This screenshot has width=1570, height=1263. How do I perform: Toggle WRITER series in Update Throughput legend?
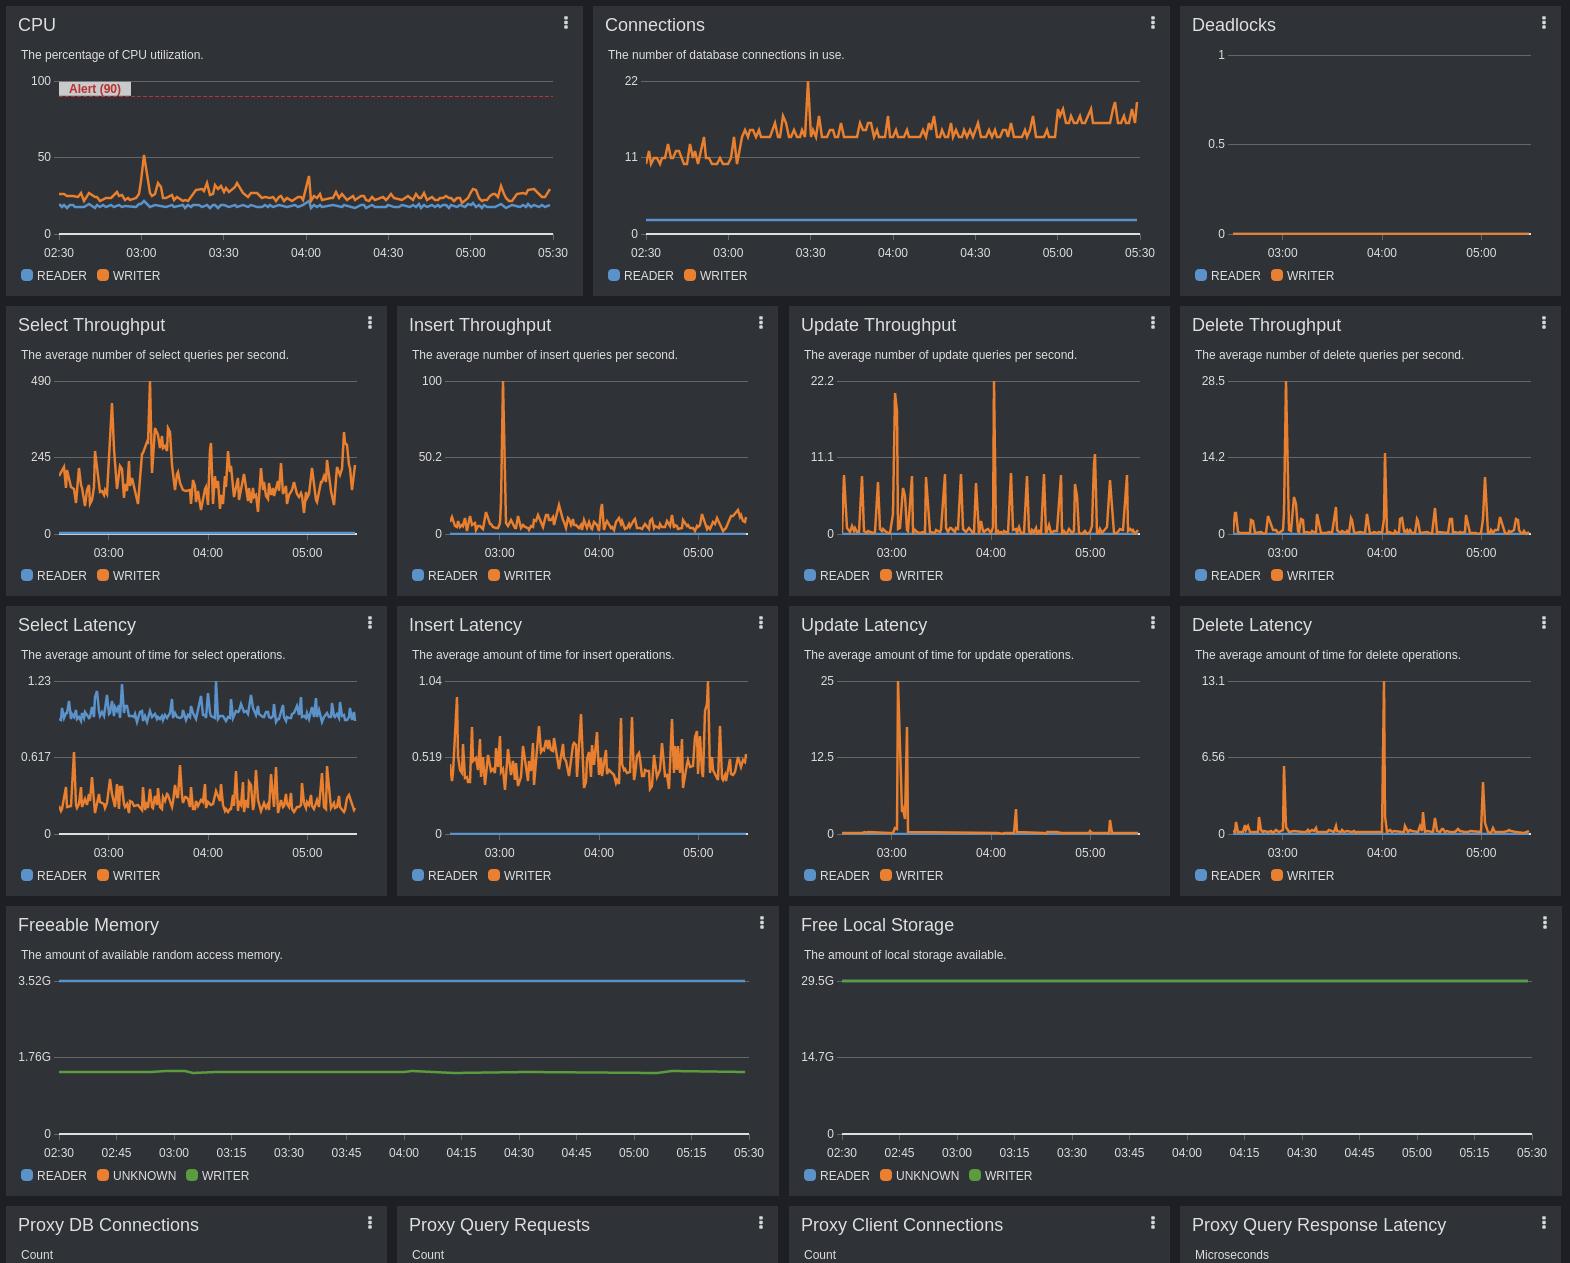912,575
